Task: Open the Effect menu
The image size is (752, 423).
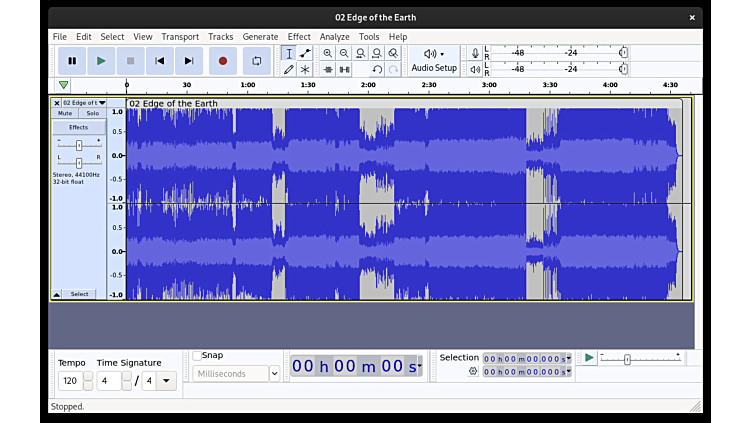Action: (299, 37)
